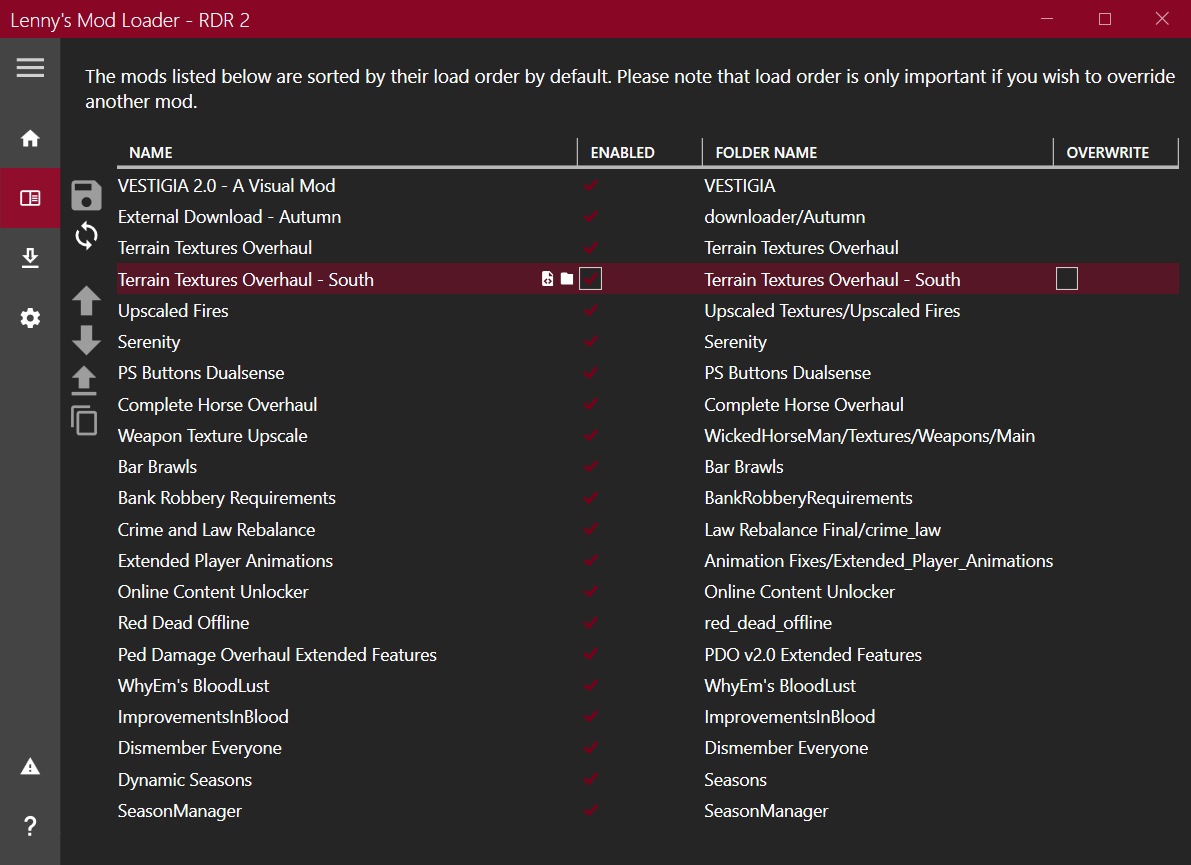Click the ENABLED column header

coord(622,153)
